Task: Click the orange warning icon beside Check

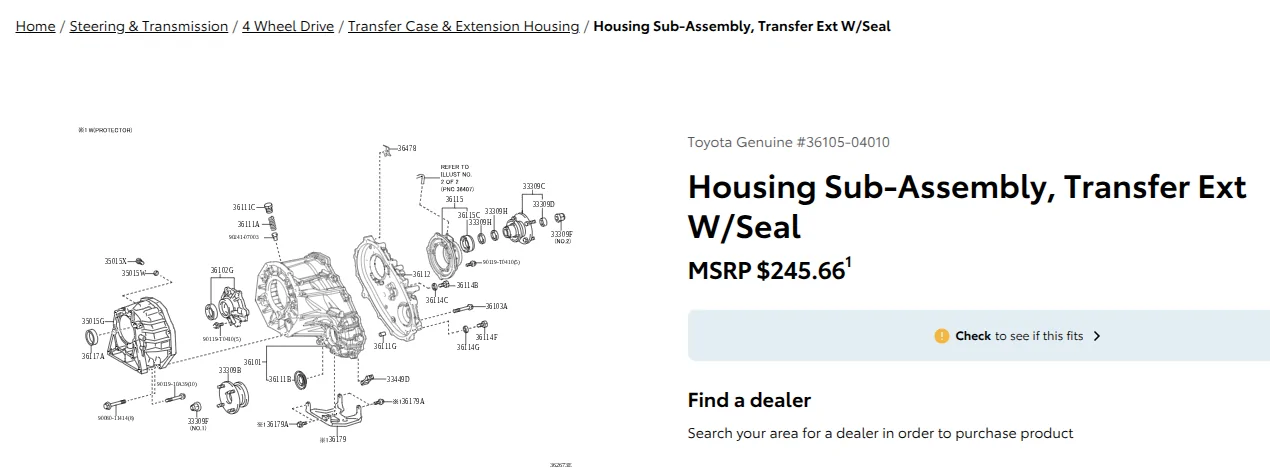Action: (x=941, y=336)
